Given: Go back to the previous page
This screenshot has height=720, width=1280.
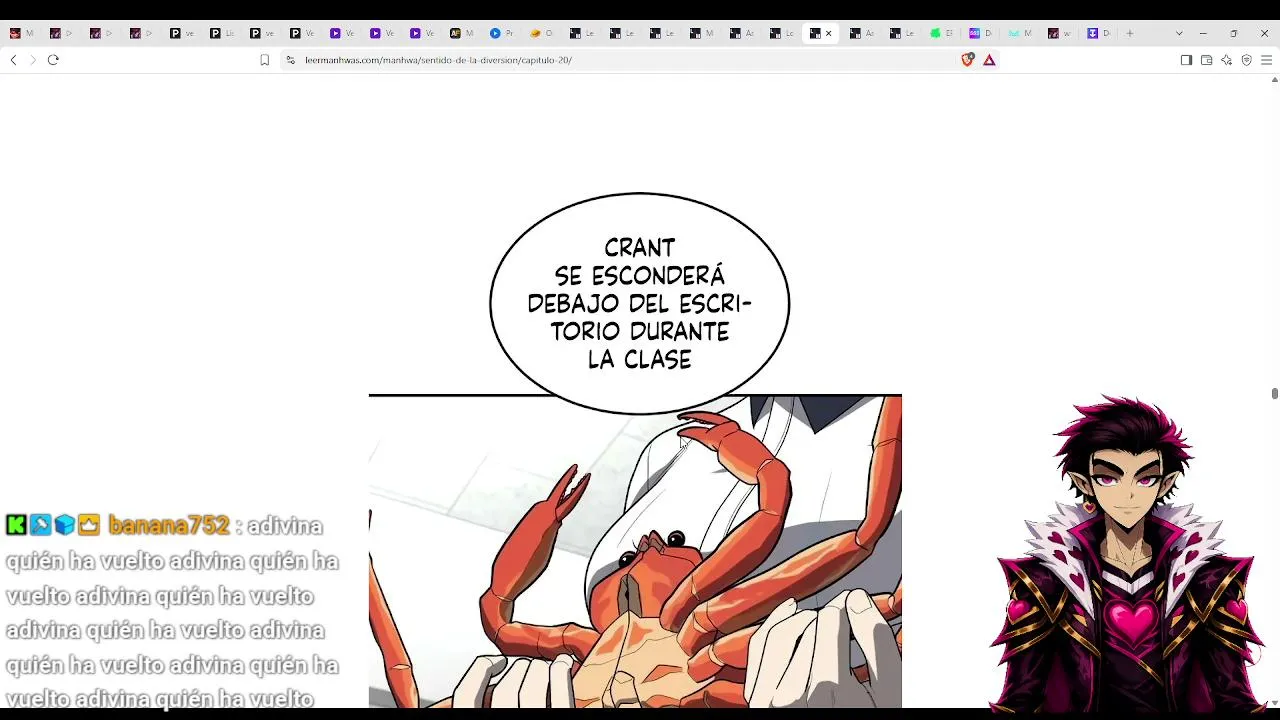Looking at the screenshot, I should click(13, 60).
